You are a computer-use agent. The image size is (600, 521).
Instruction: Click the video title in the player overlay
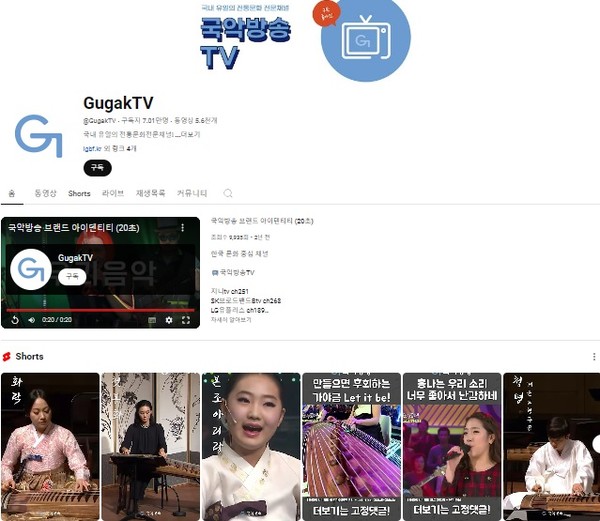[x=74, y=228]
